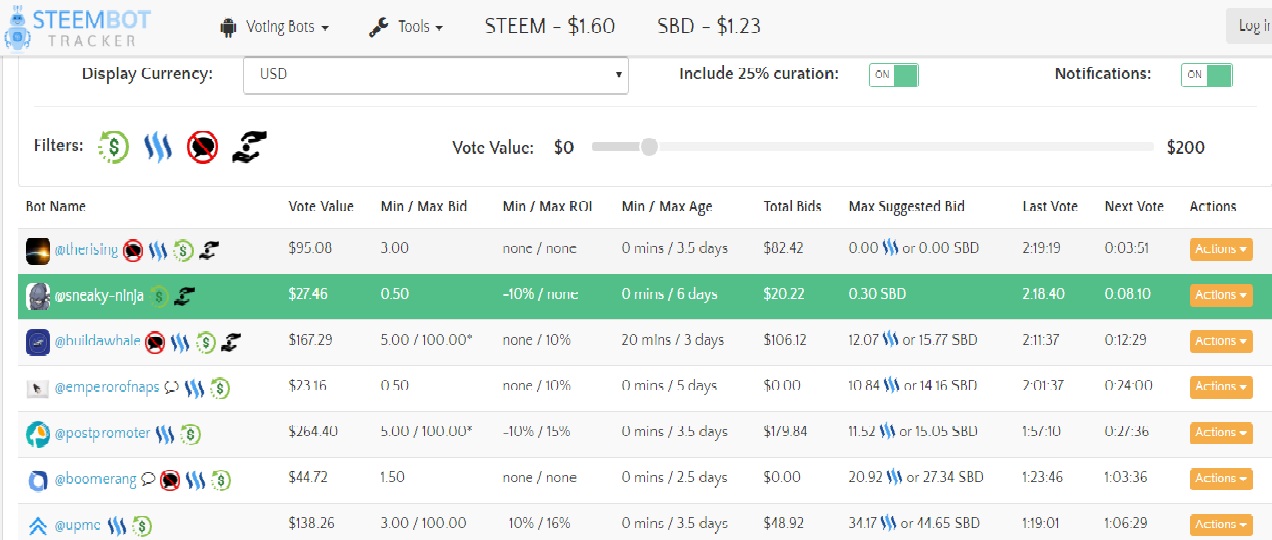Screen dimensions: 1272x540
Task: Click the @postpromoter avatar icon
Action: pos(38,433)
